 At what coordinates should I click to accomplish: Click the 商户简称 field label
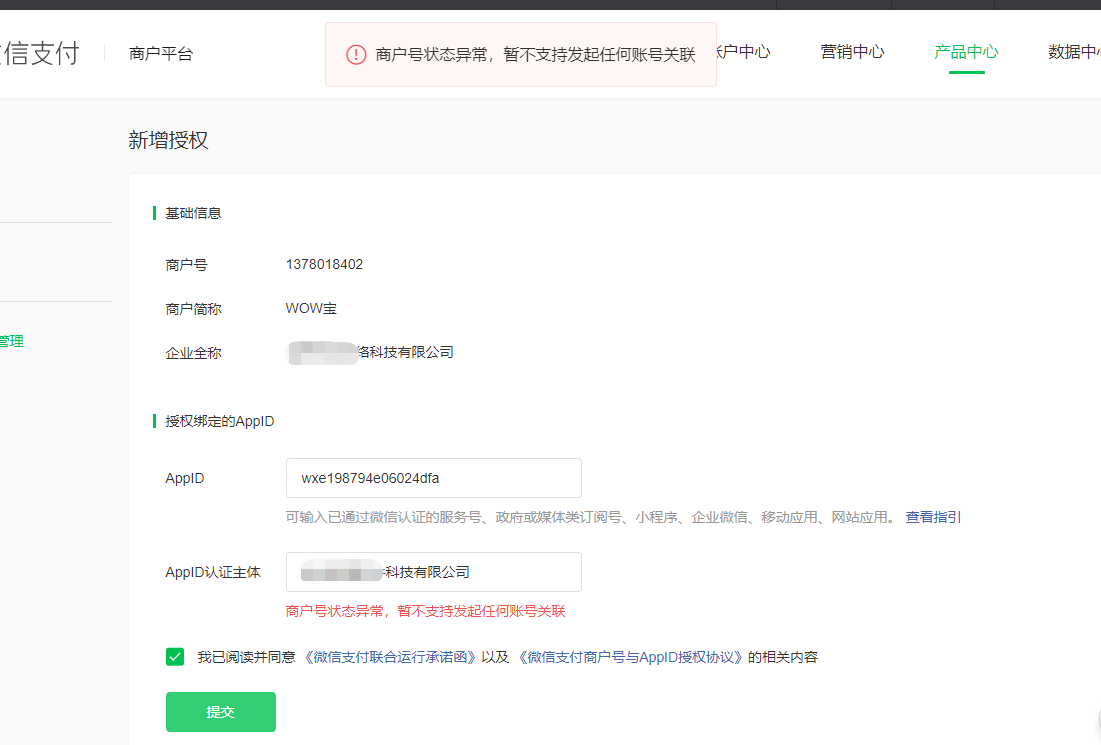193,309
